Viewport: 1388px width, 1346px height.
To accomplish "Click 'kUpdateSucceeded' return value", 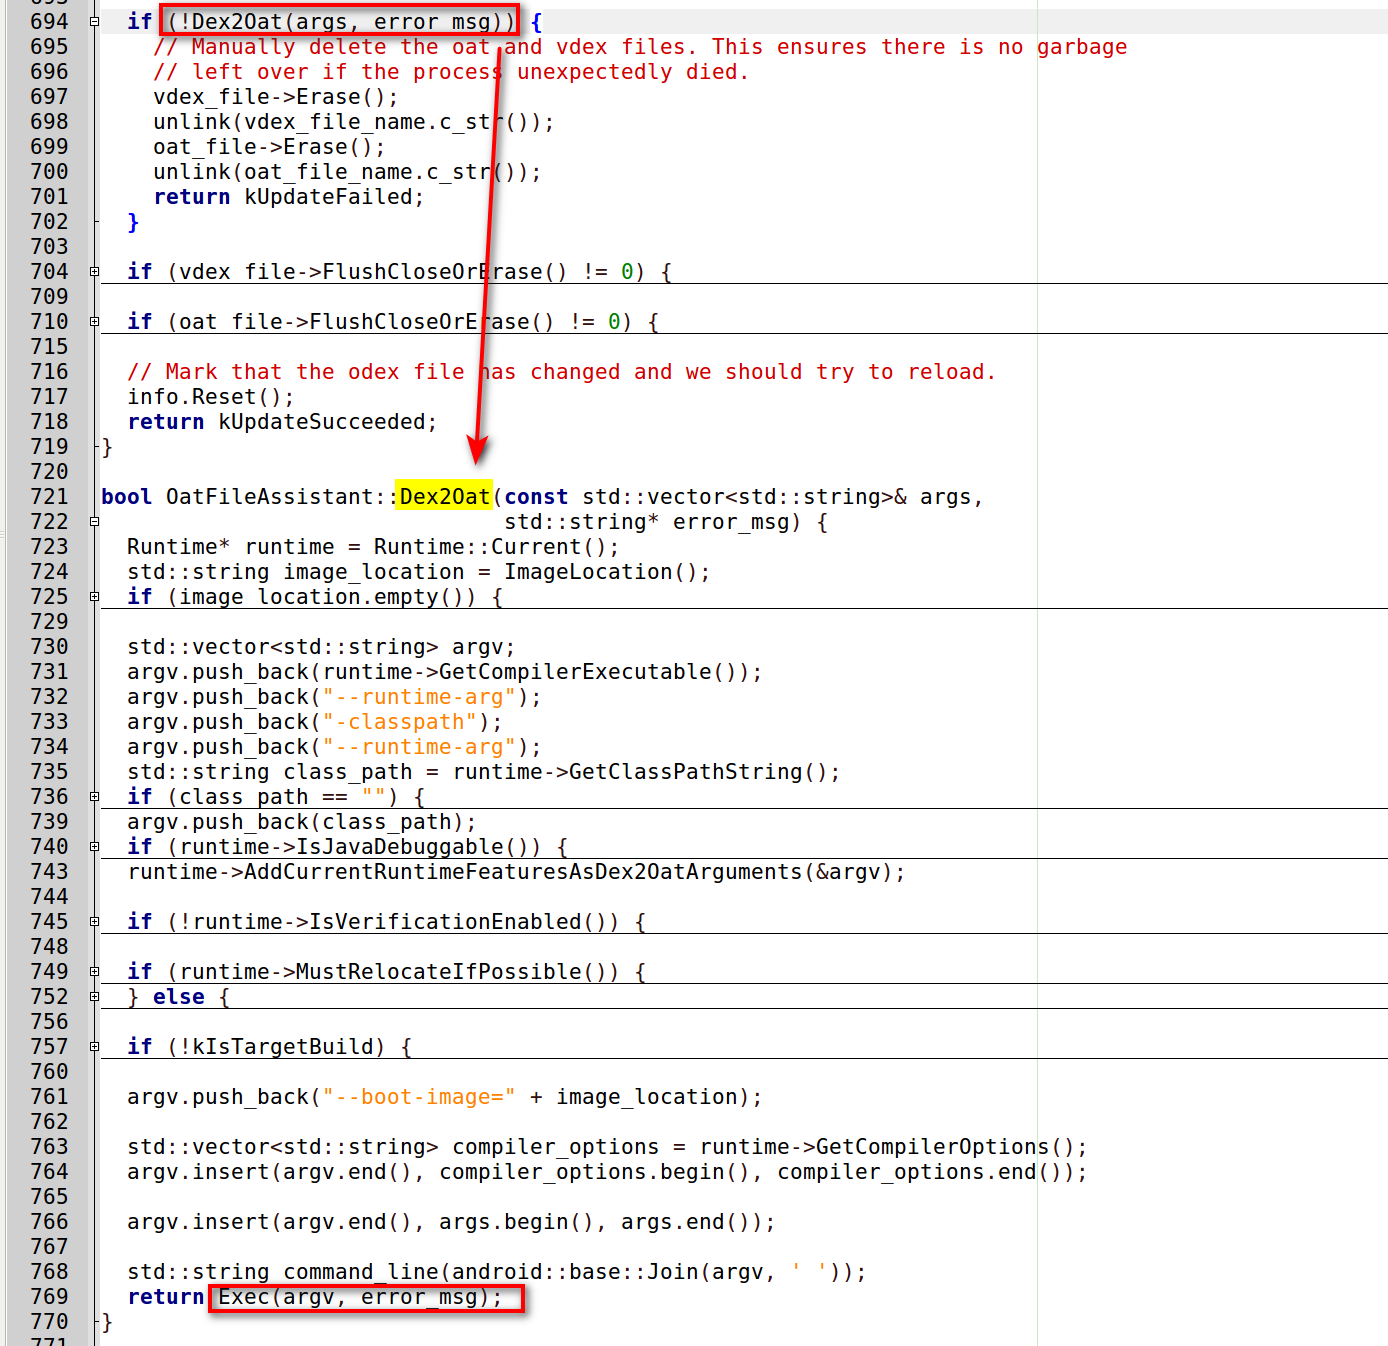I will point(322,422).
